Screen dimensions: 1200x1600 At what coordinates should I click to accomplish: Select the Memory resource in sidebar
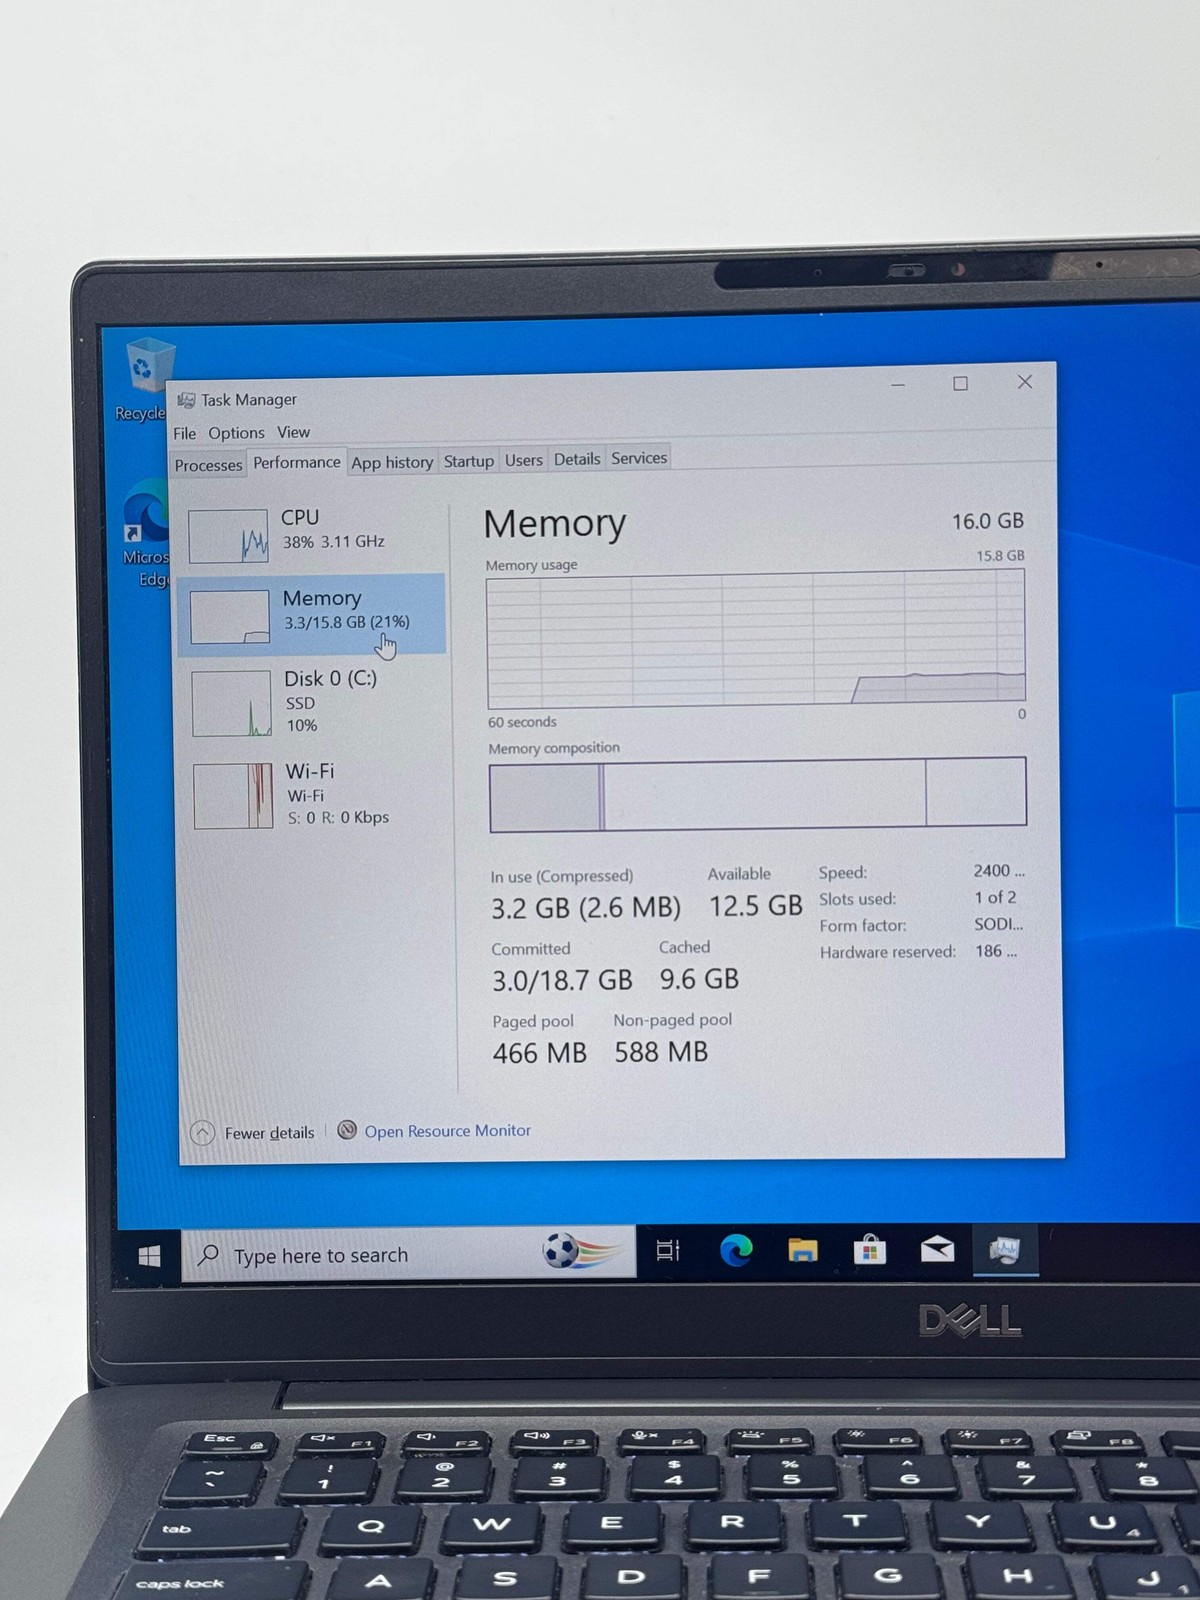tap(311, 614)
